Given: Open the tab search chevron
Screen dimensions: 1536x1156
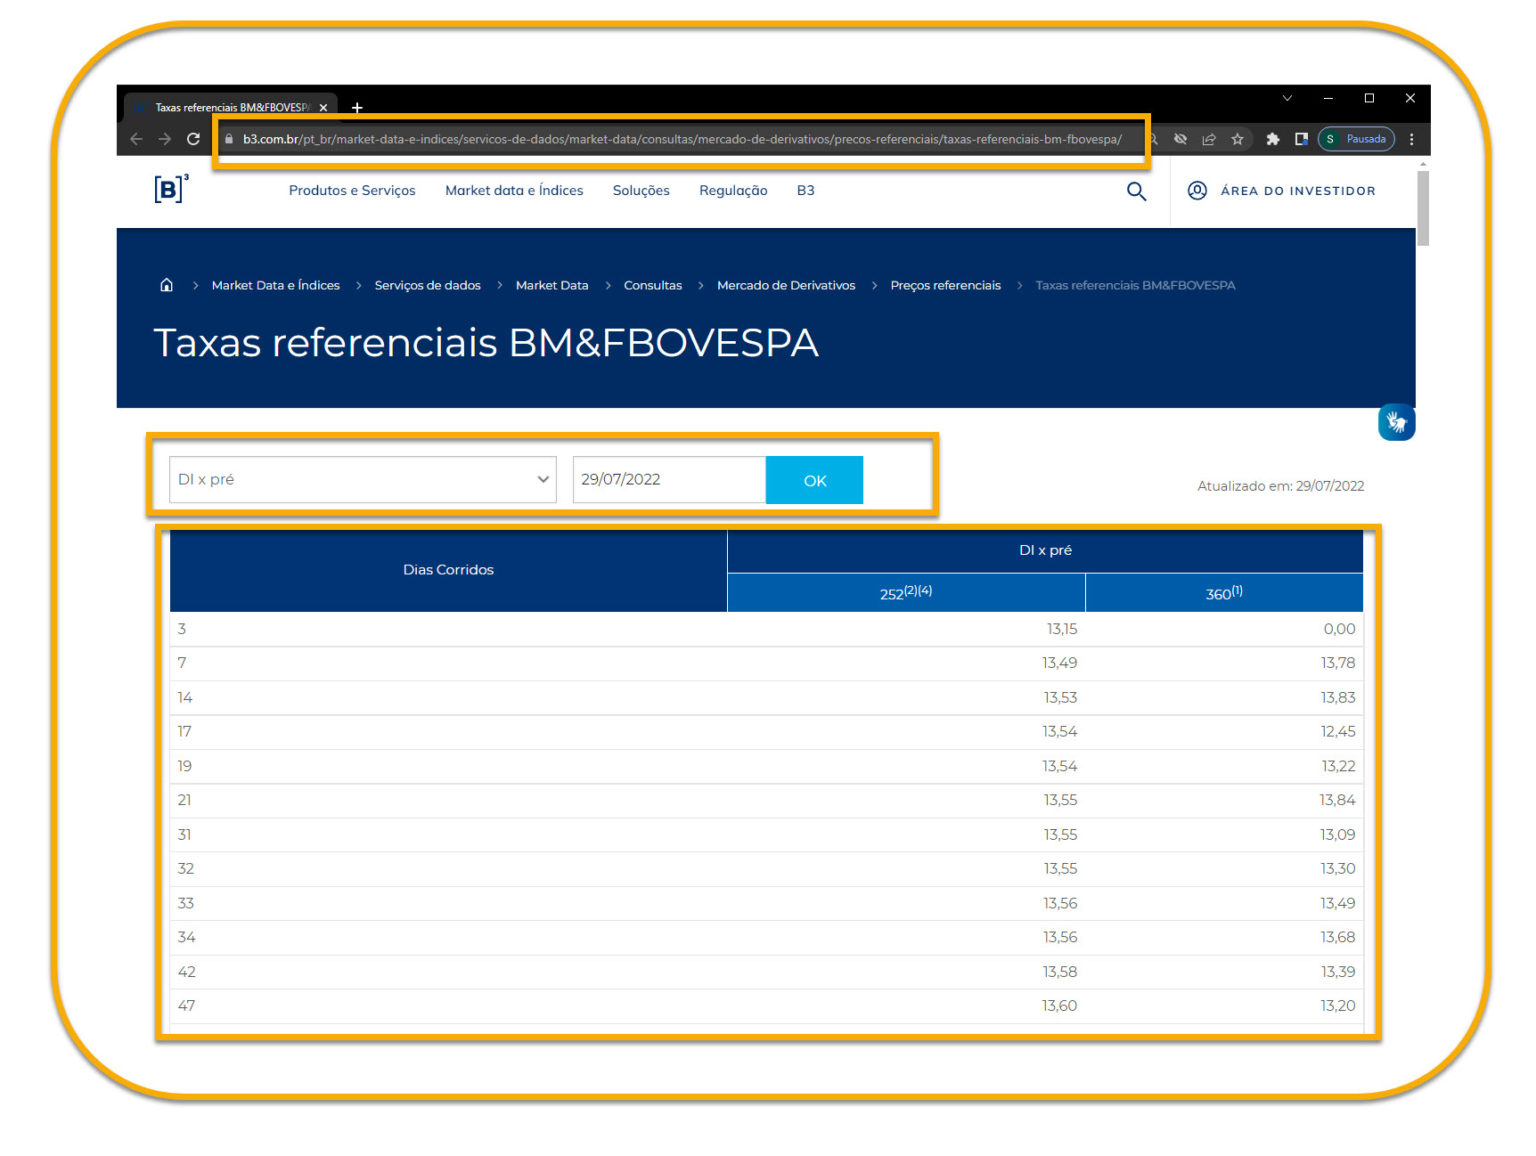Looking at the screenshot, I should [1287, 98].
